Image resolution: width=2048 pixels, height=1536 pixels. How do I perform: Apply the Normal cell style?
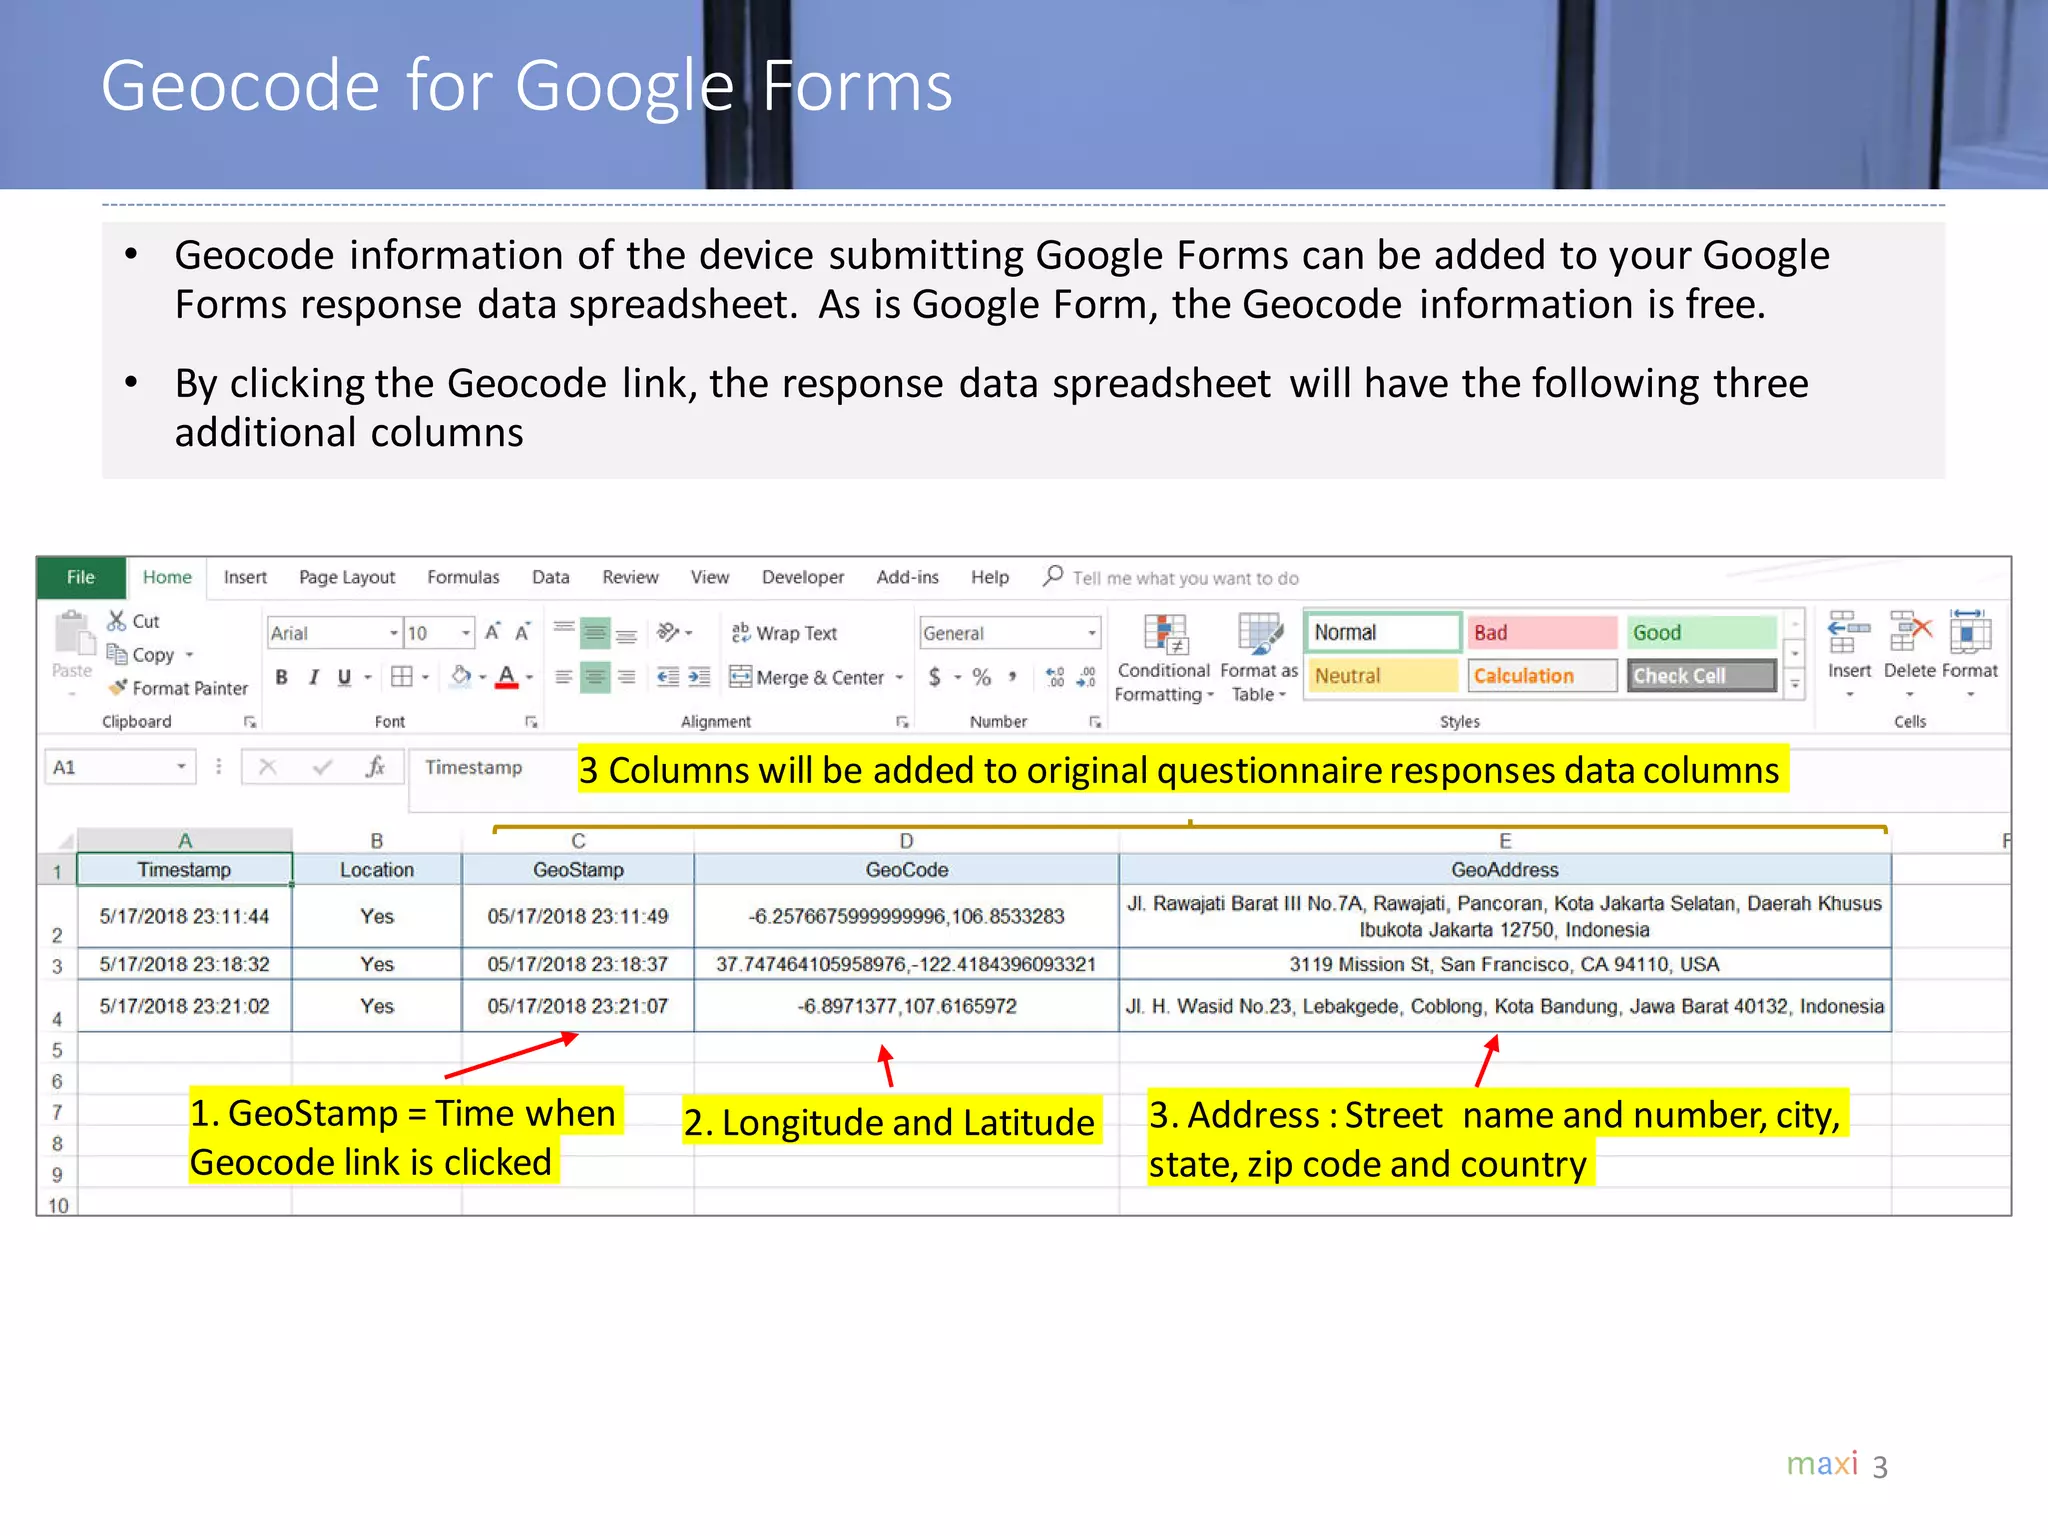(x=1383, y=632)
